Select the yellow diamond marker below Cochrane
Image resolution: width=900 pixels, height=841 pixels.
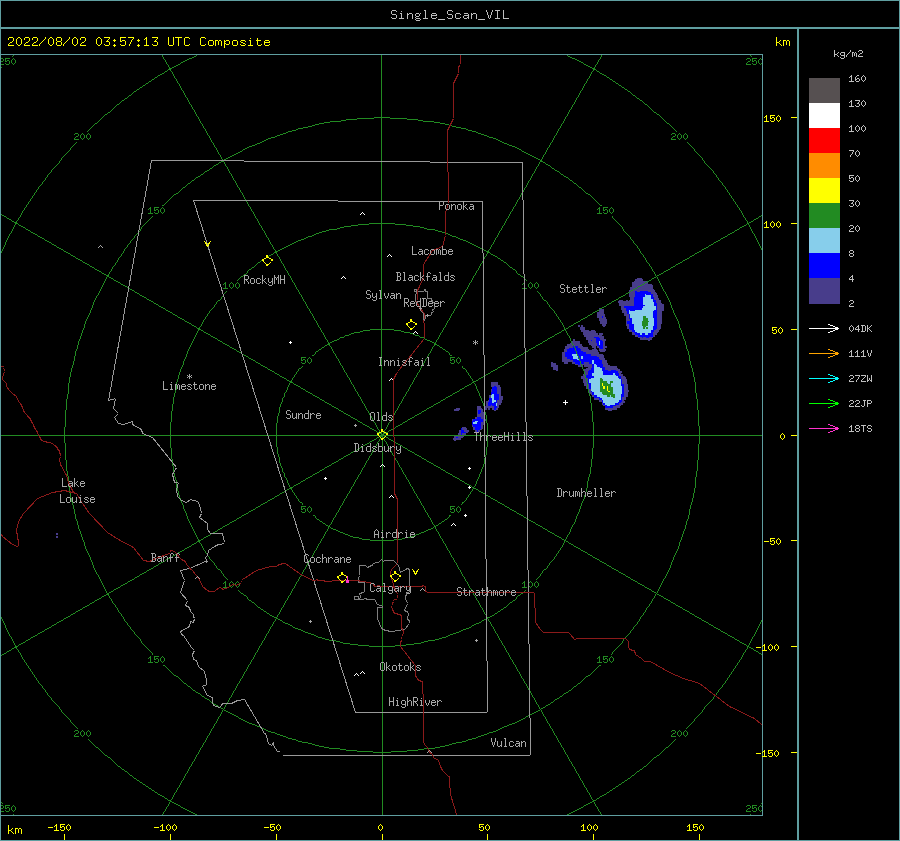(x=343, y=578)
